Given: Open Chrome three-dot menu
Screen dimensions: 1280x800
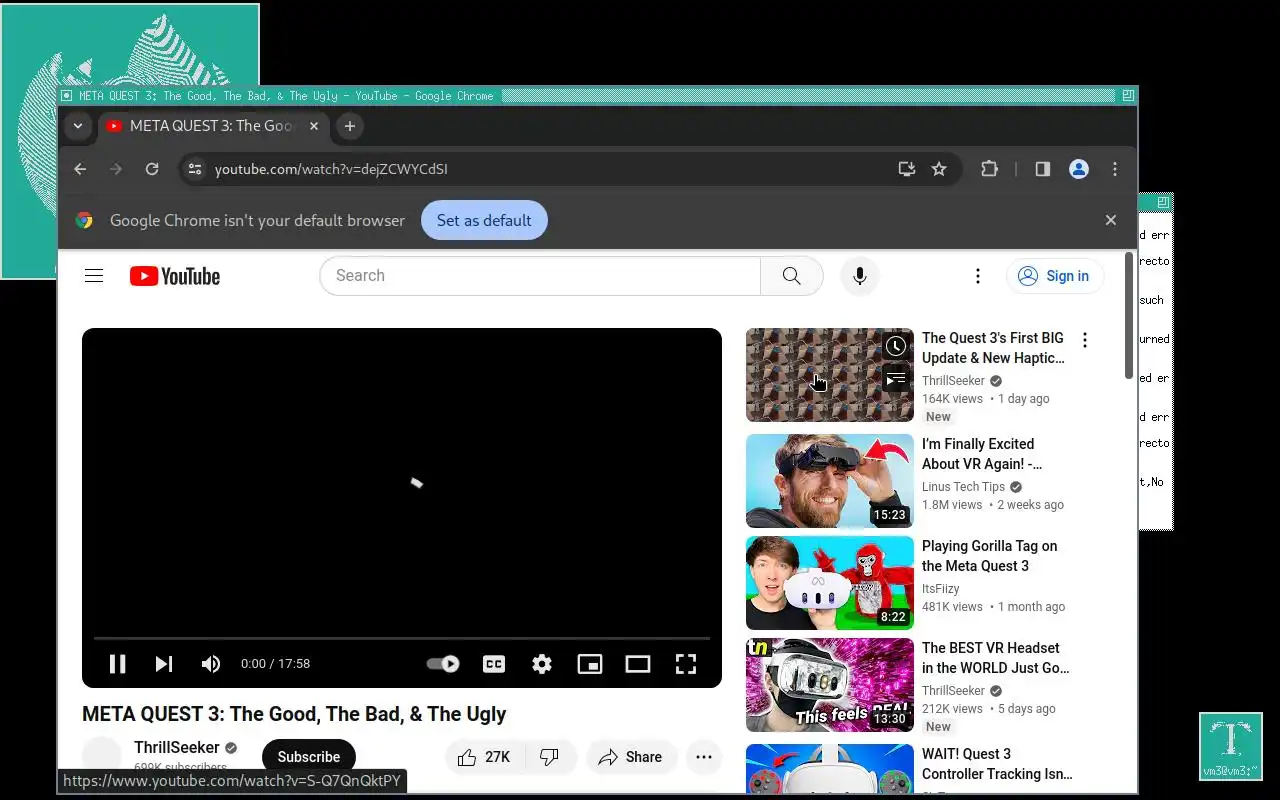Looking at the screenshot, I should coord(1115,169).
